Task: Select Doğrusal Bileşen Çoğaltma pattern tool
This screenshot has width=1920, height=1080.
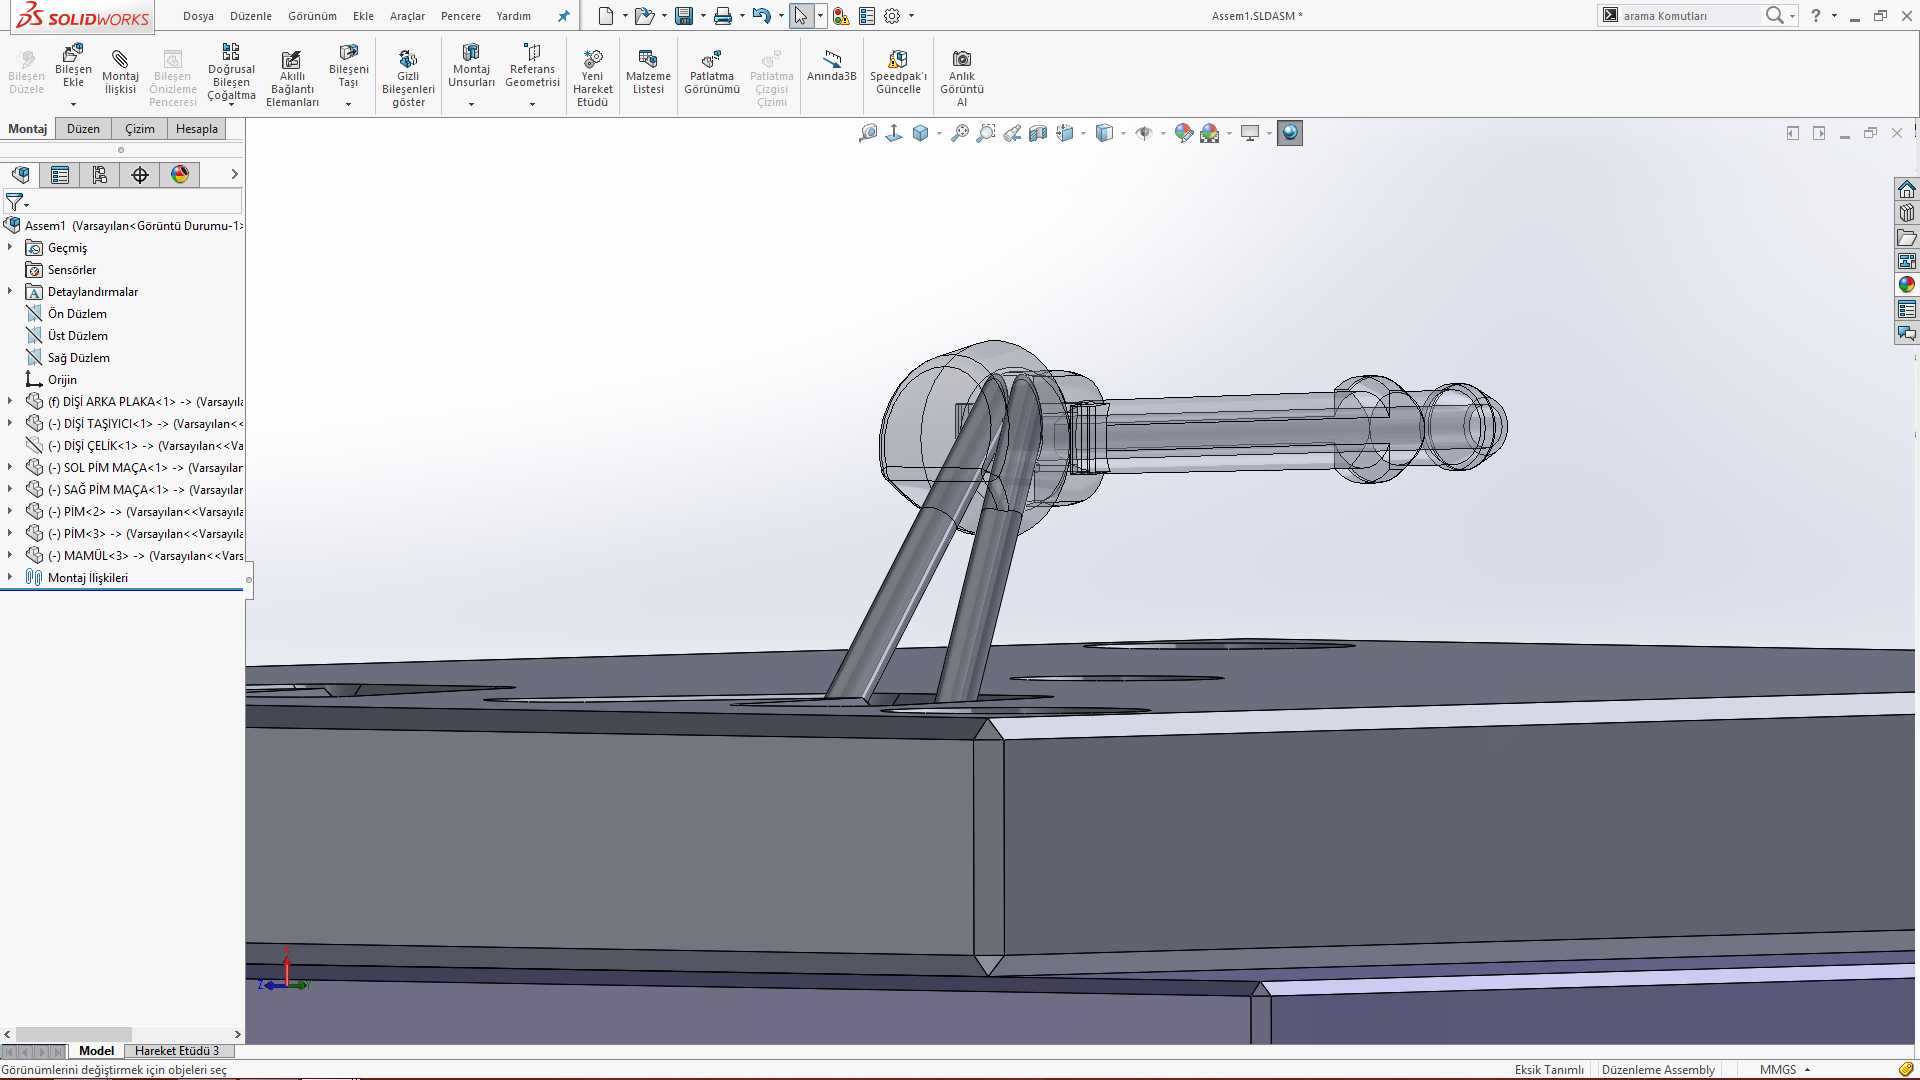Action: [231, 71]
